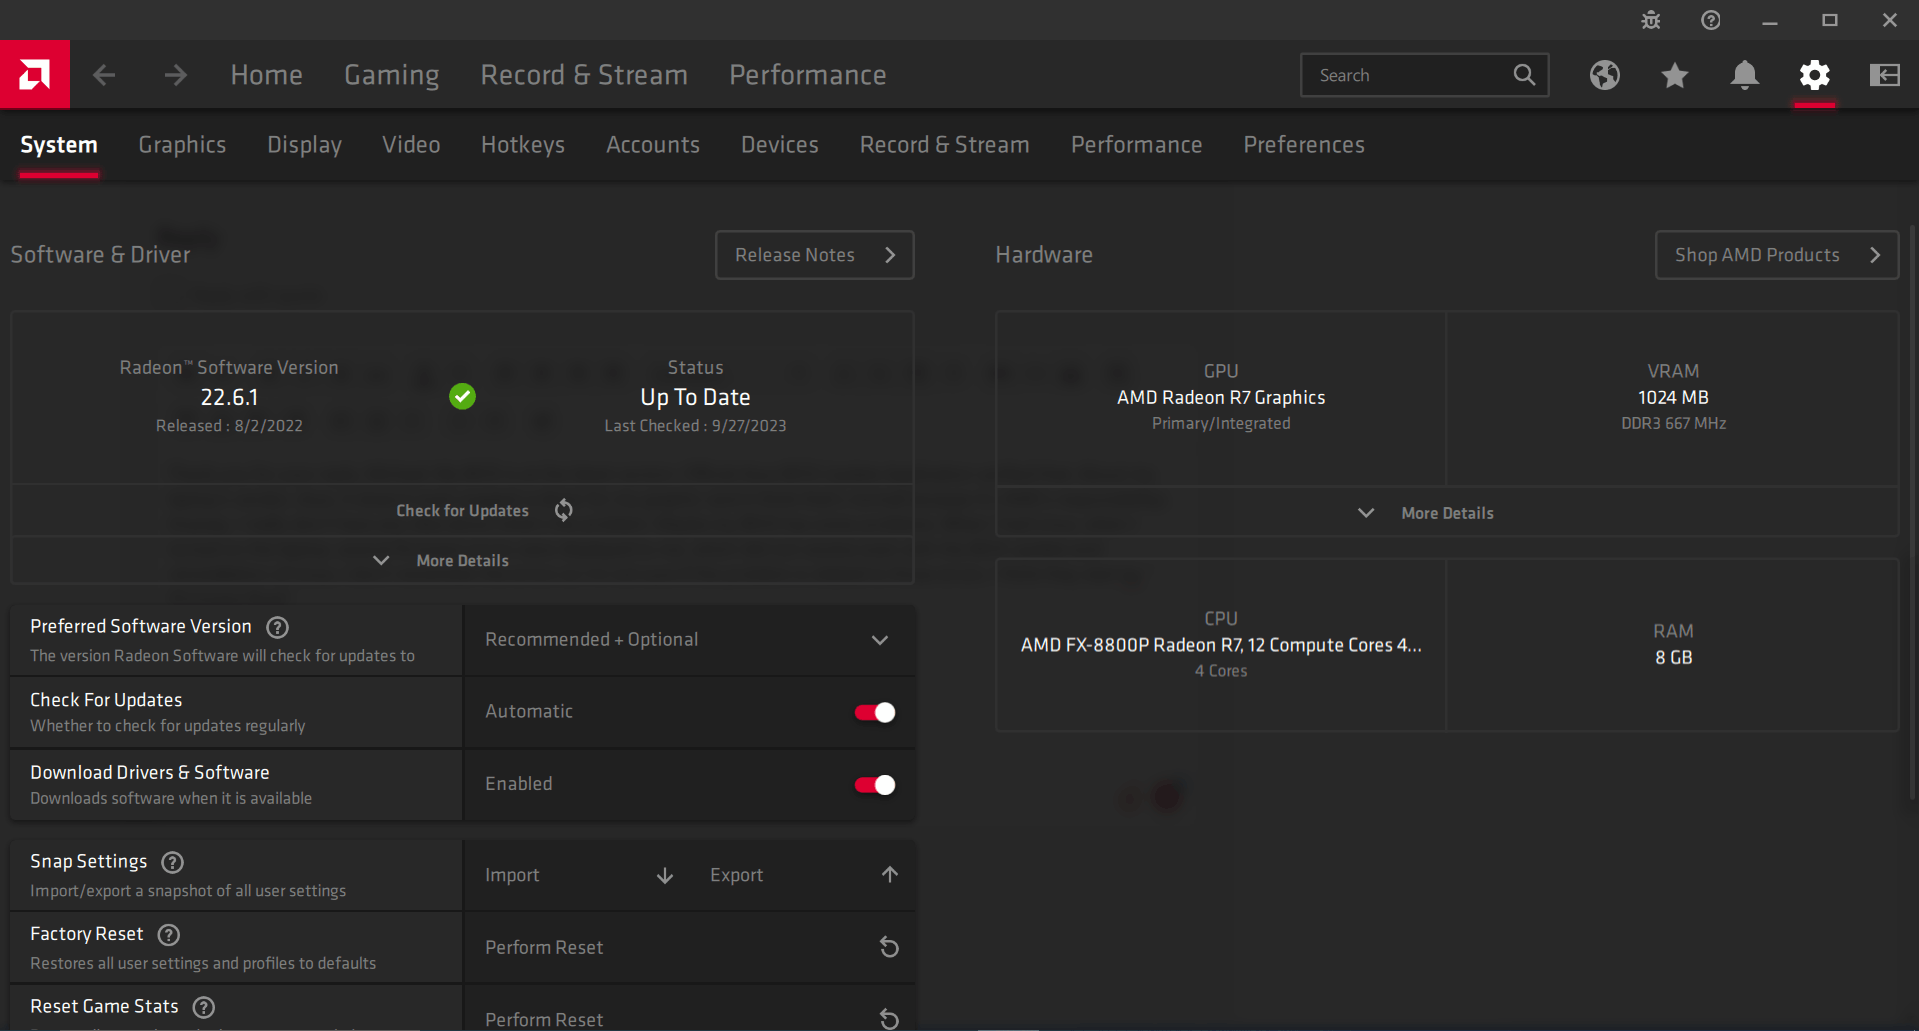Image resolution: width=1919 pixels, height=1031 pixels.
Task: Open the settings gear icon
Action: pos(1815,75)
